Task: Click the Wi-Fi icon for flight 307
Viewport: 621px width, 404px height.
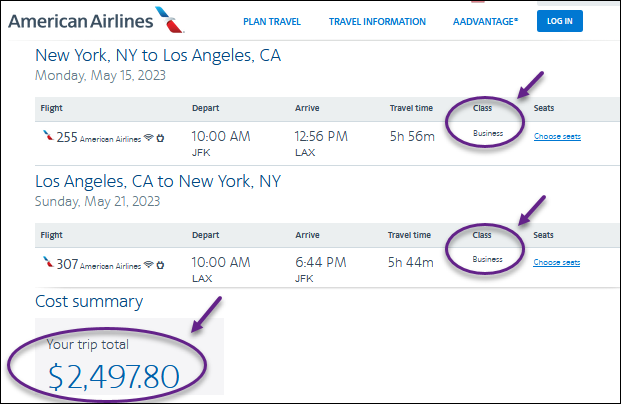Action: [x=149, y=264]
